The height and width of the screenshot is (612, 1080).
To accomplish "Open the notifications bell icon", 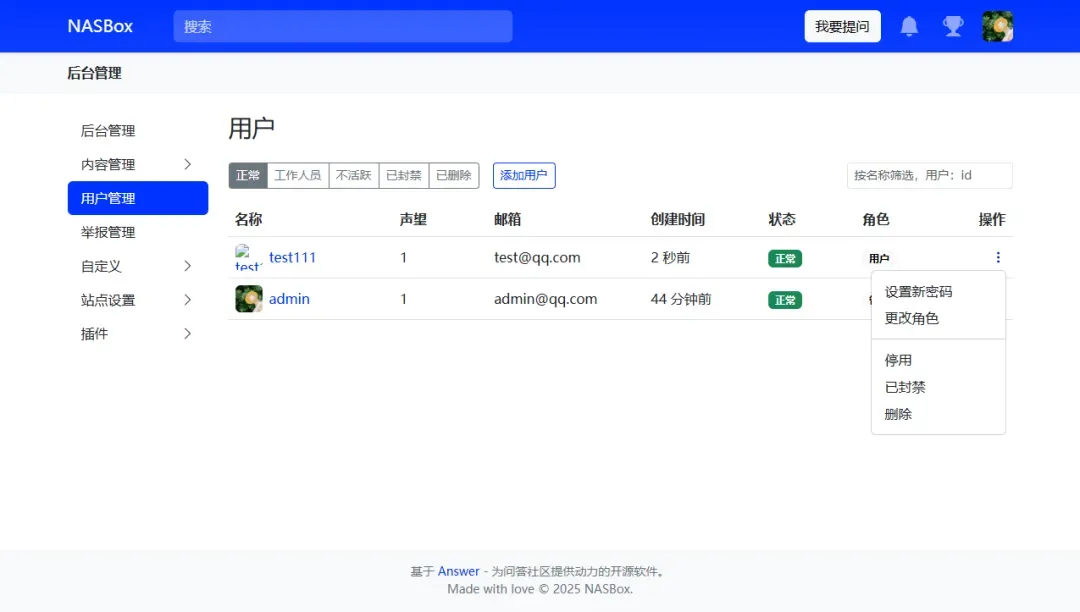I will [x=909, y=26].
